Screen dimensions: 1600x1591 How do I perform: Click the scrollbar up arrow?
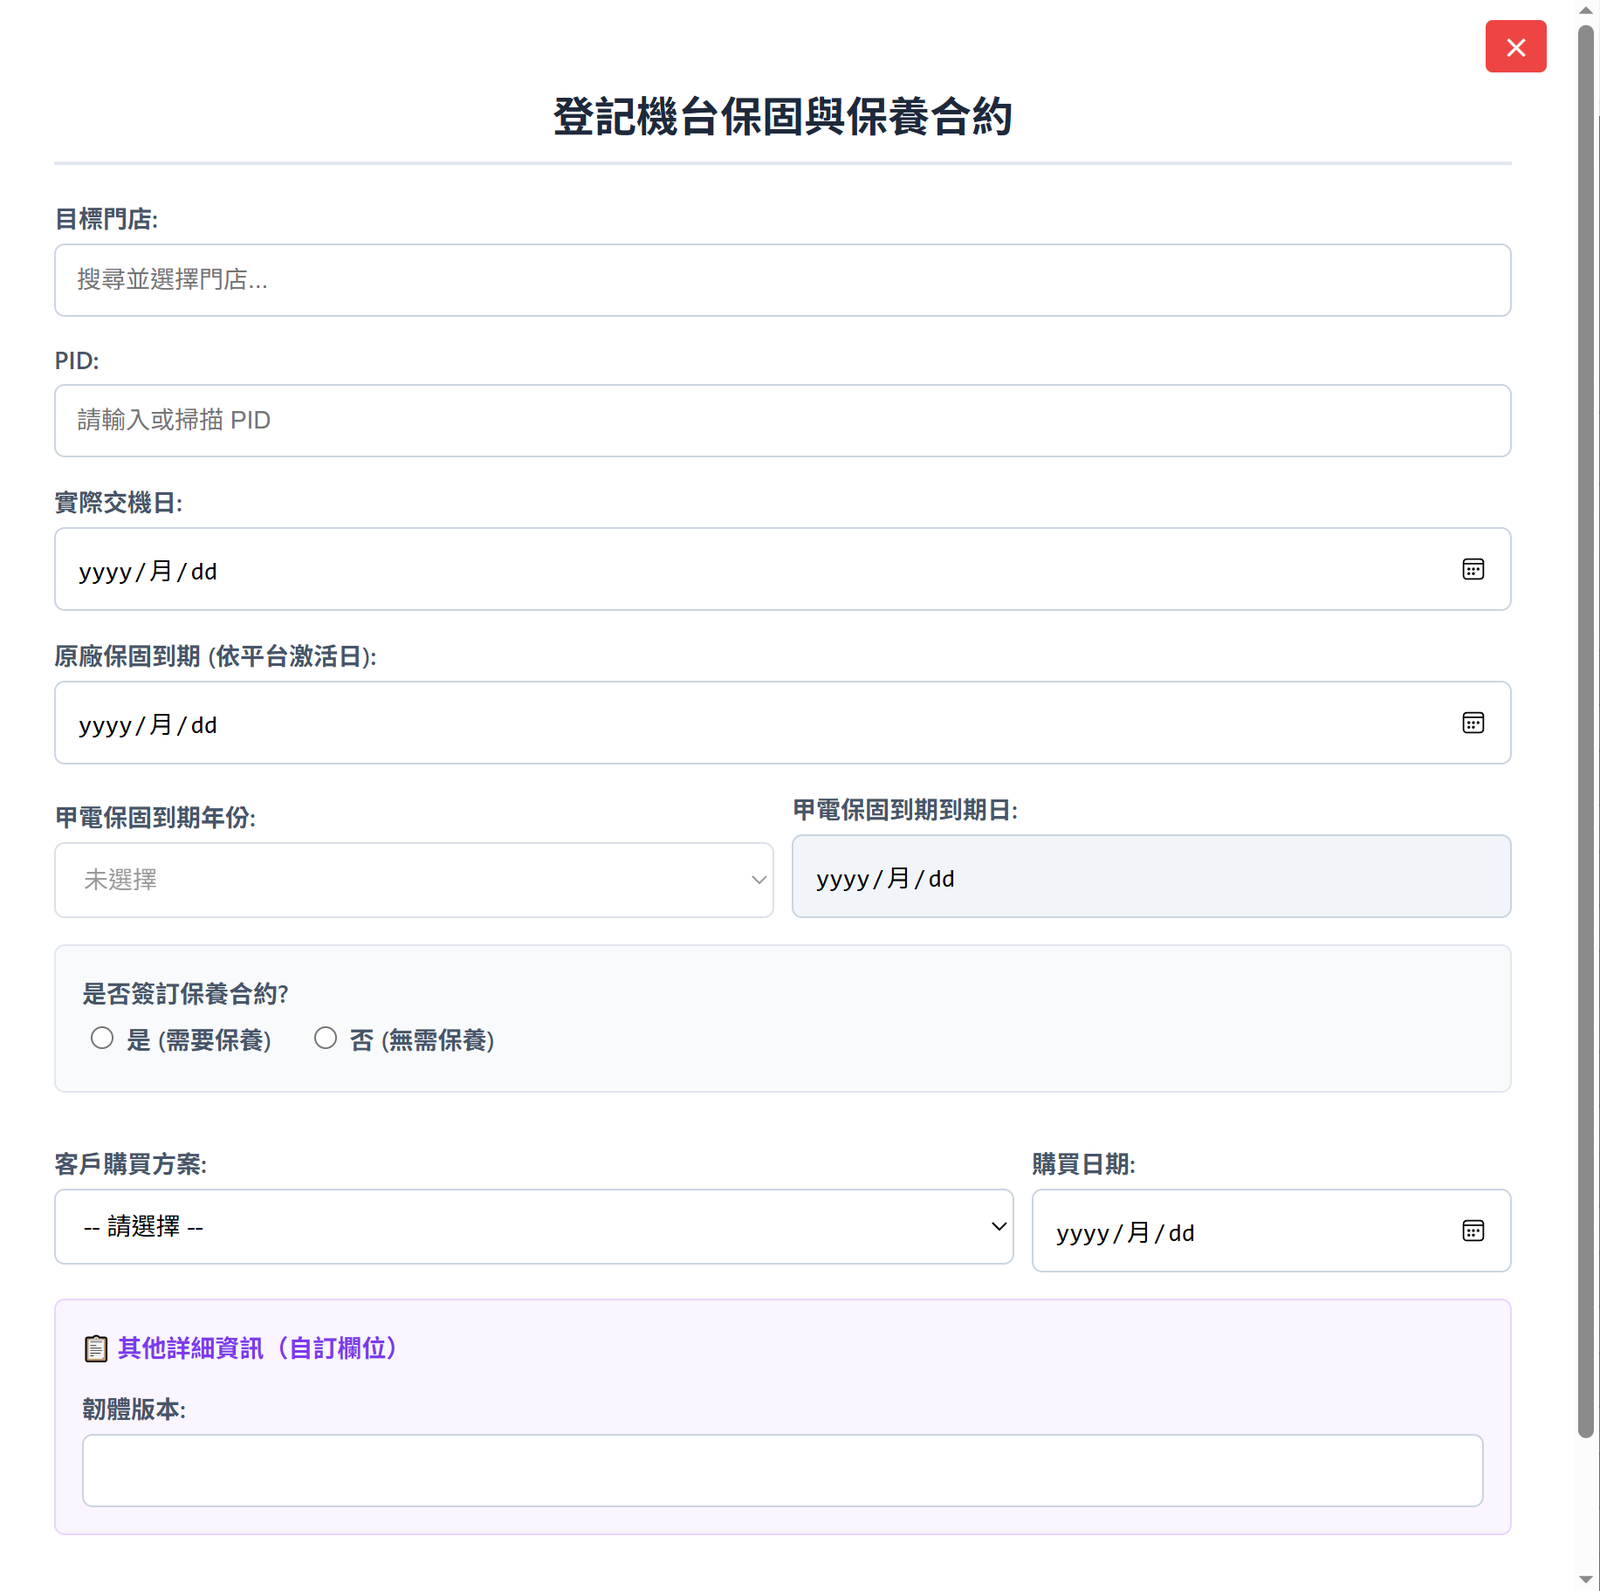[1586, 10]
